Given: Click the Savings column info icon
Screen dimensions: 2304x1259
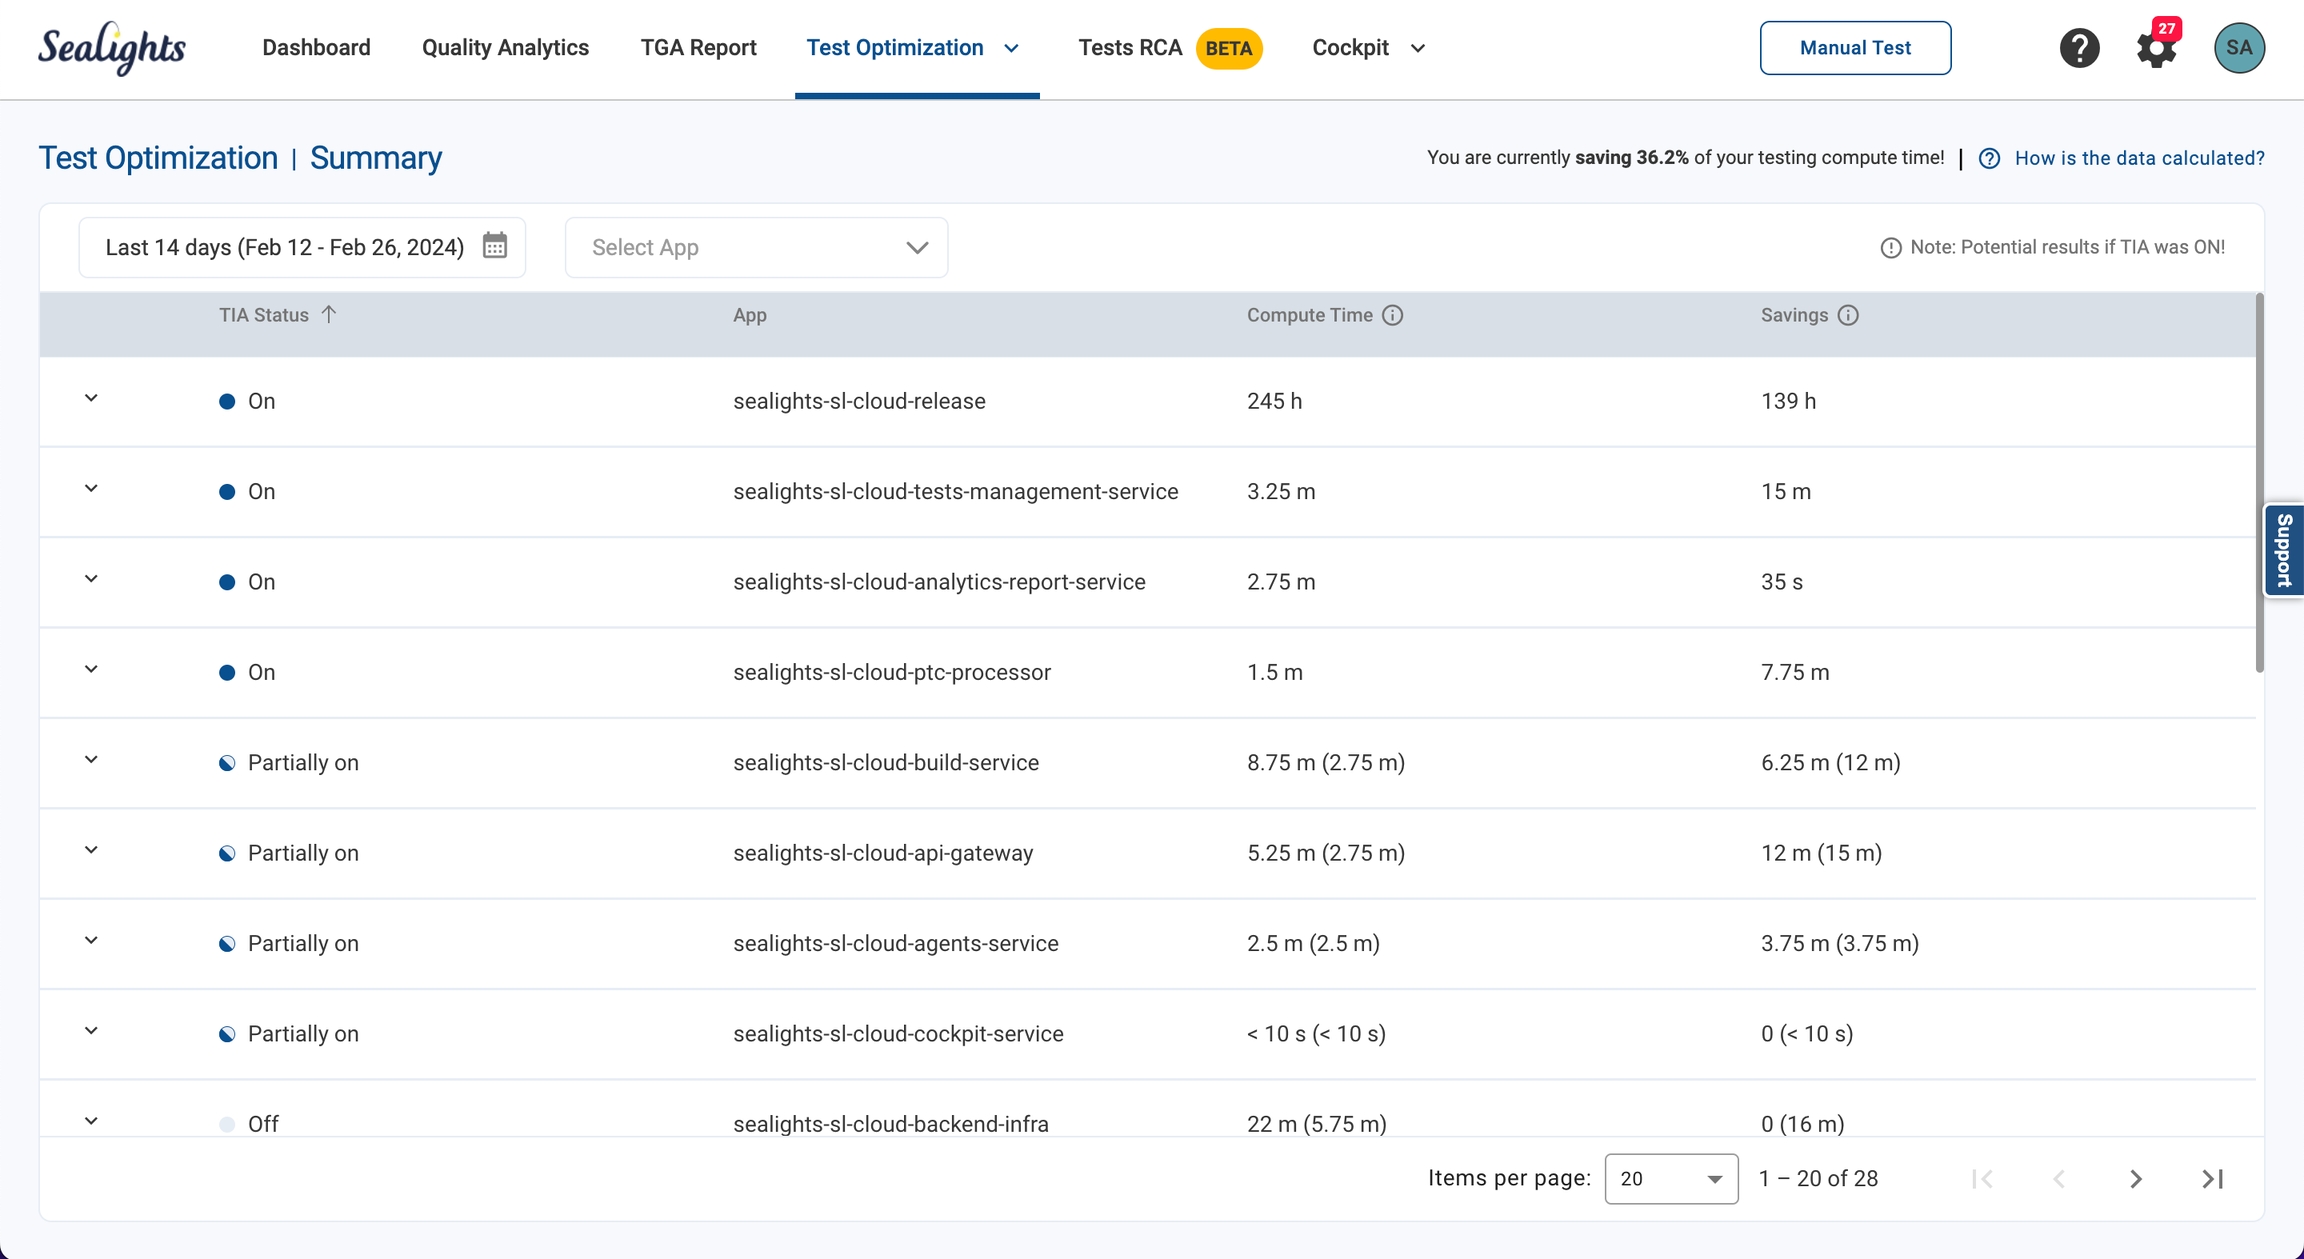Looking at the screenshot, I should pos(1848,315).
